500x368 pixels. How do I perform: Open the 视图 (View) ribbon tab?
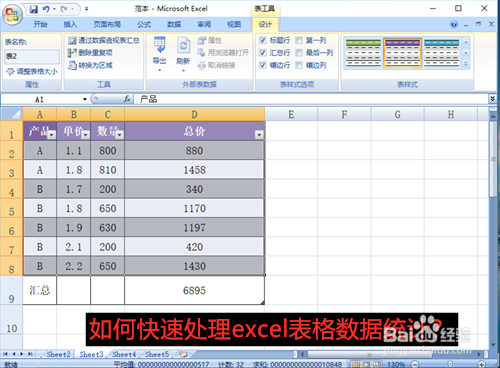point(234,24)
